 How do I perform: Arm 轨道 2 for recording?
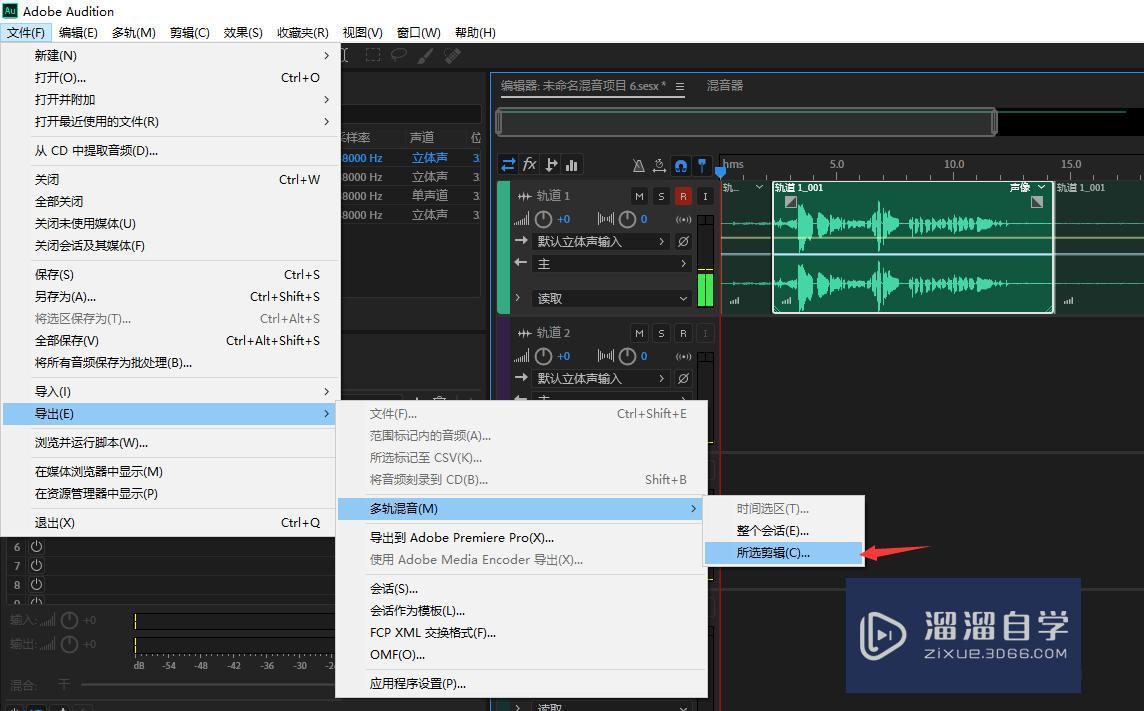click(x=683, y=333)
